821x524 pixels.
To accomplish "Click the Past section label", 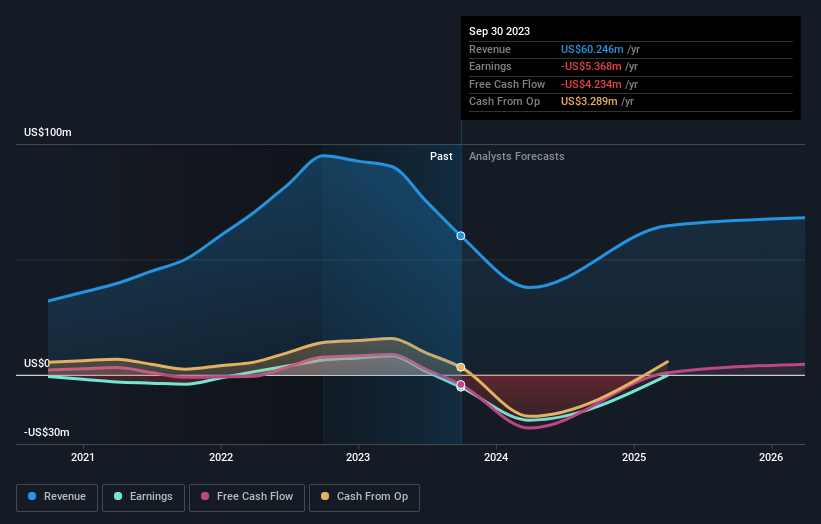I will pyautogui.click(x=441, y=156).
